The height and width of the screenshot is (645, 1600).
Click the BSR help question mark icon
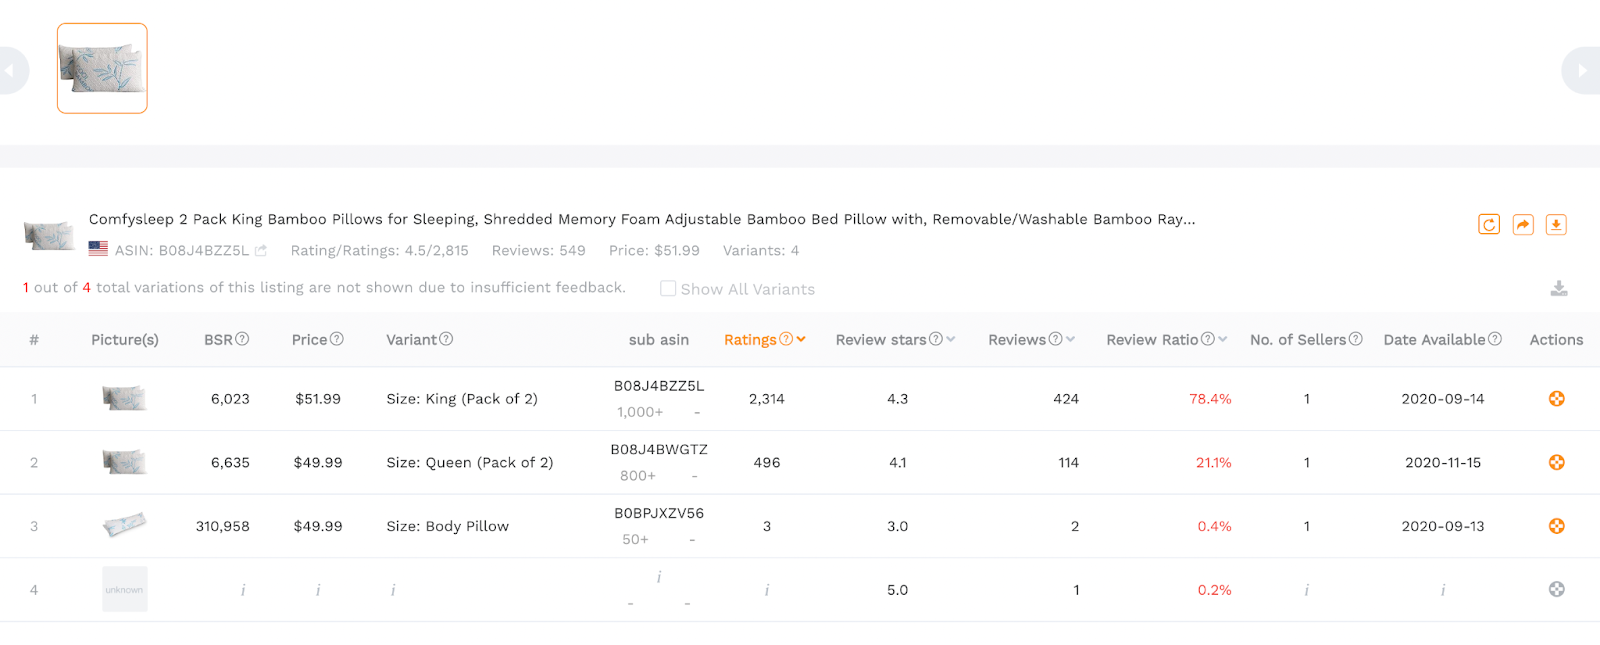[x=242, y=339]
